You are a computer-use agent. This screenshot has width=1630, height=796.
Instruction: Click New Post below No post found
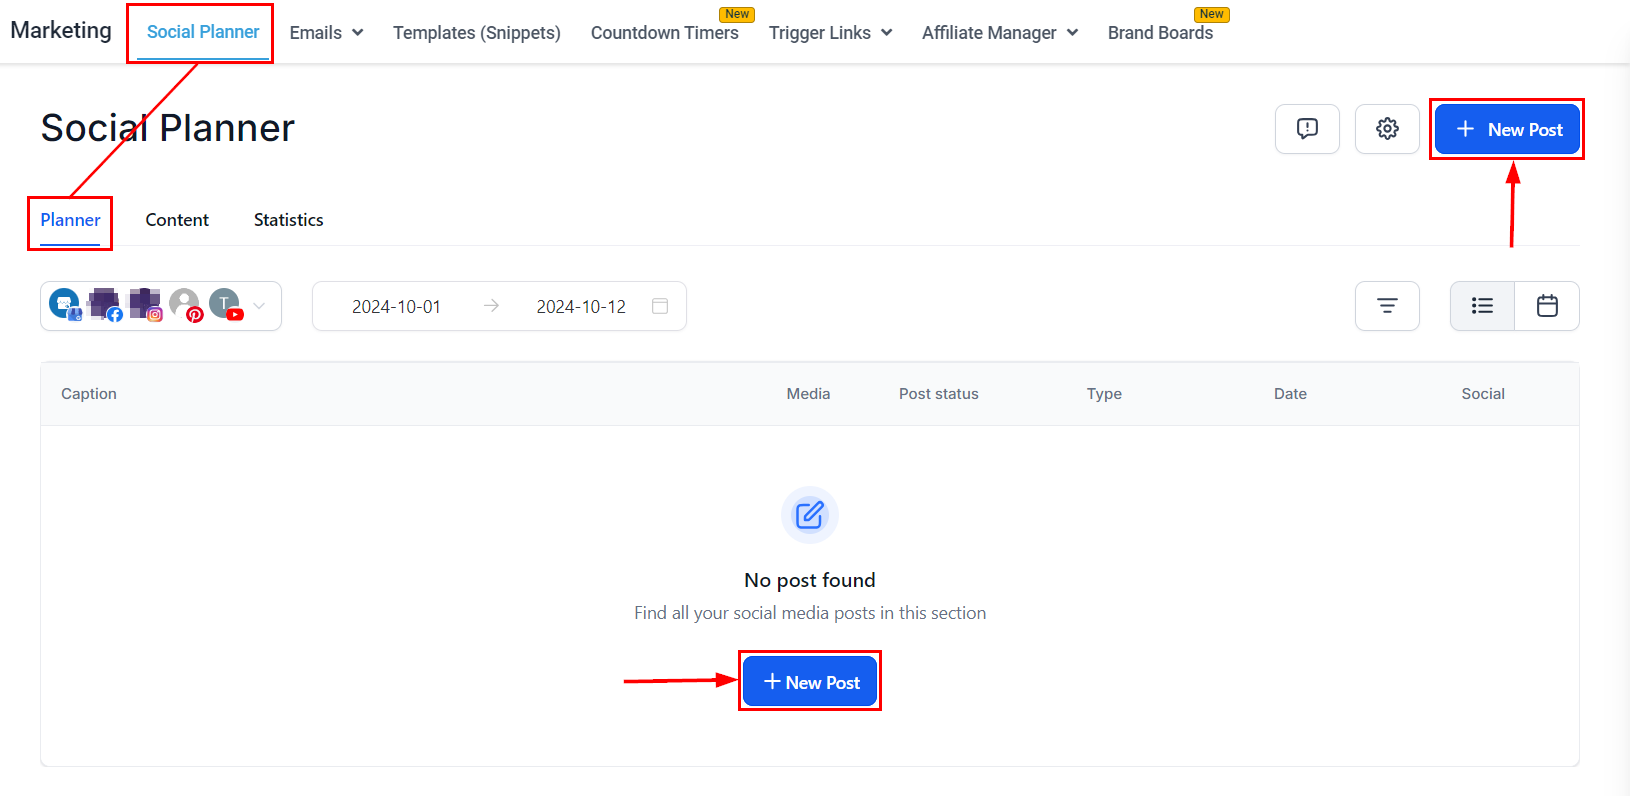click(810, 681)
